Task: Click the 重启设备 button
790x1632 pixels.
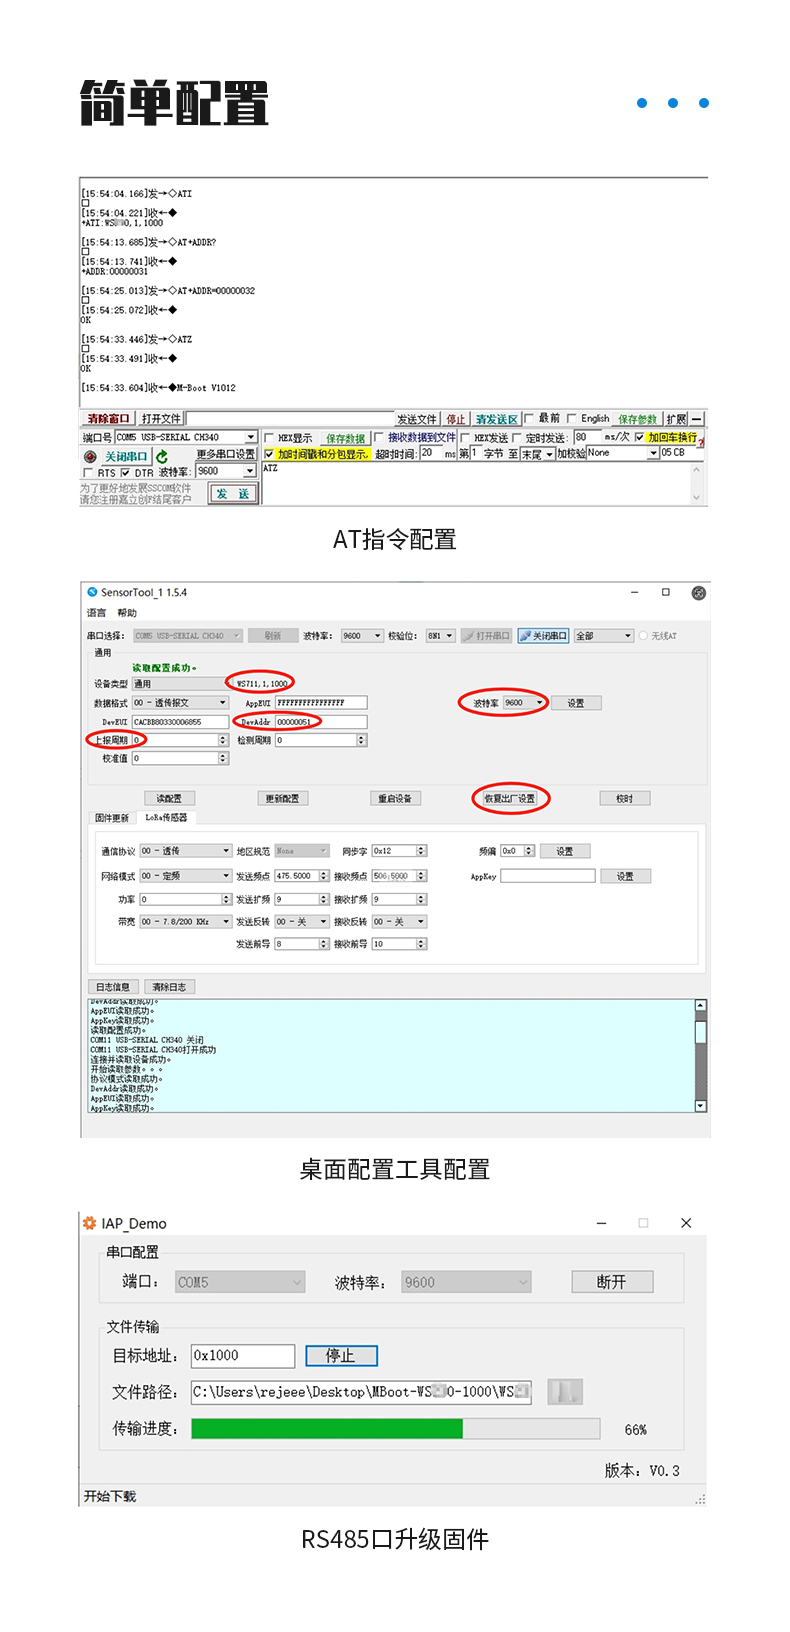Action: pyautogui.click(x=395, y=798)
